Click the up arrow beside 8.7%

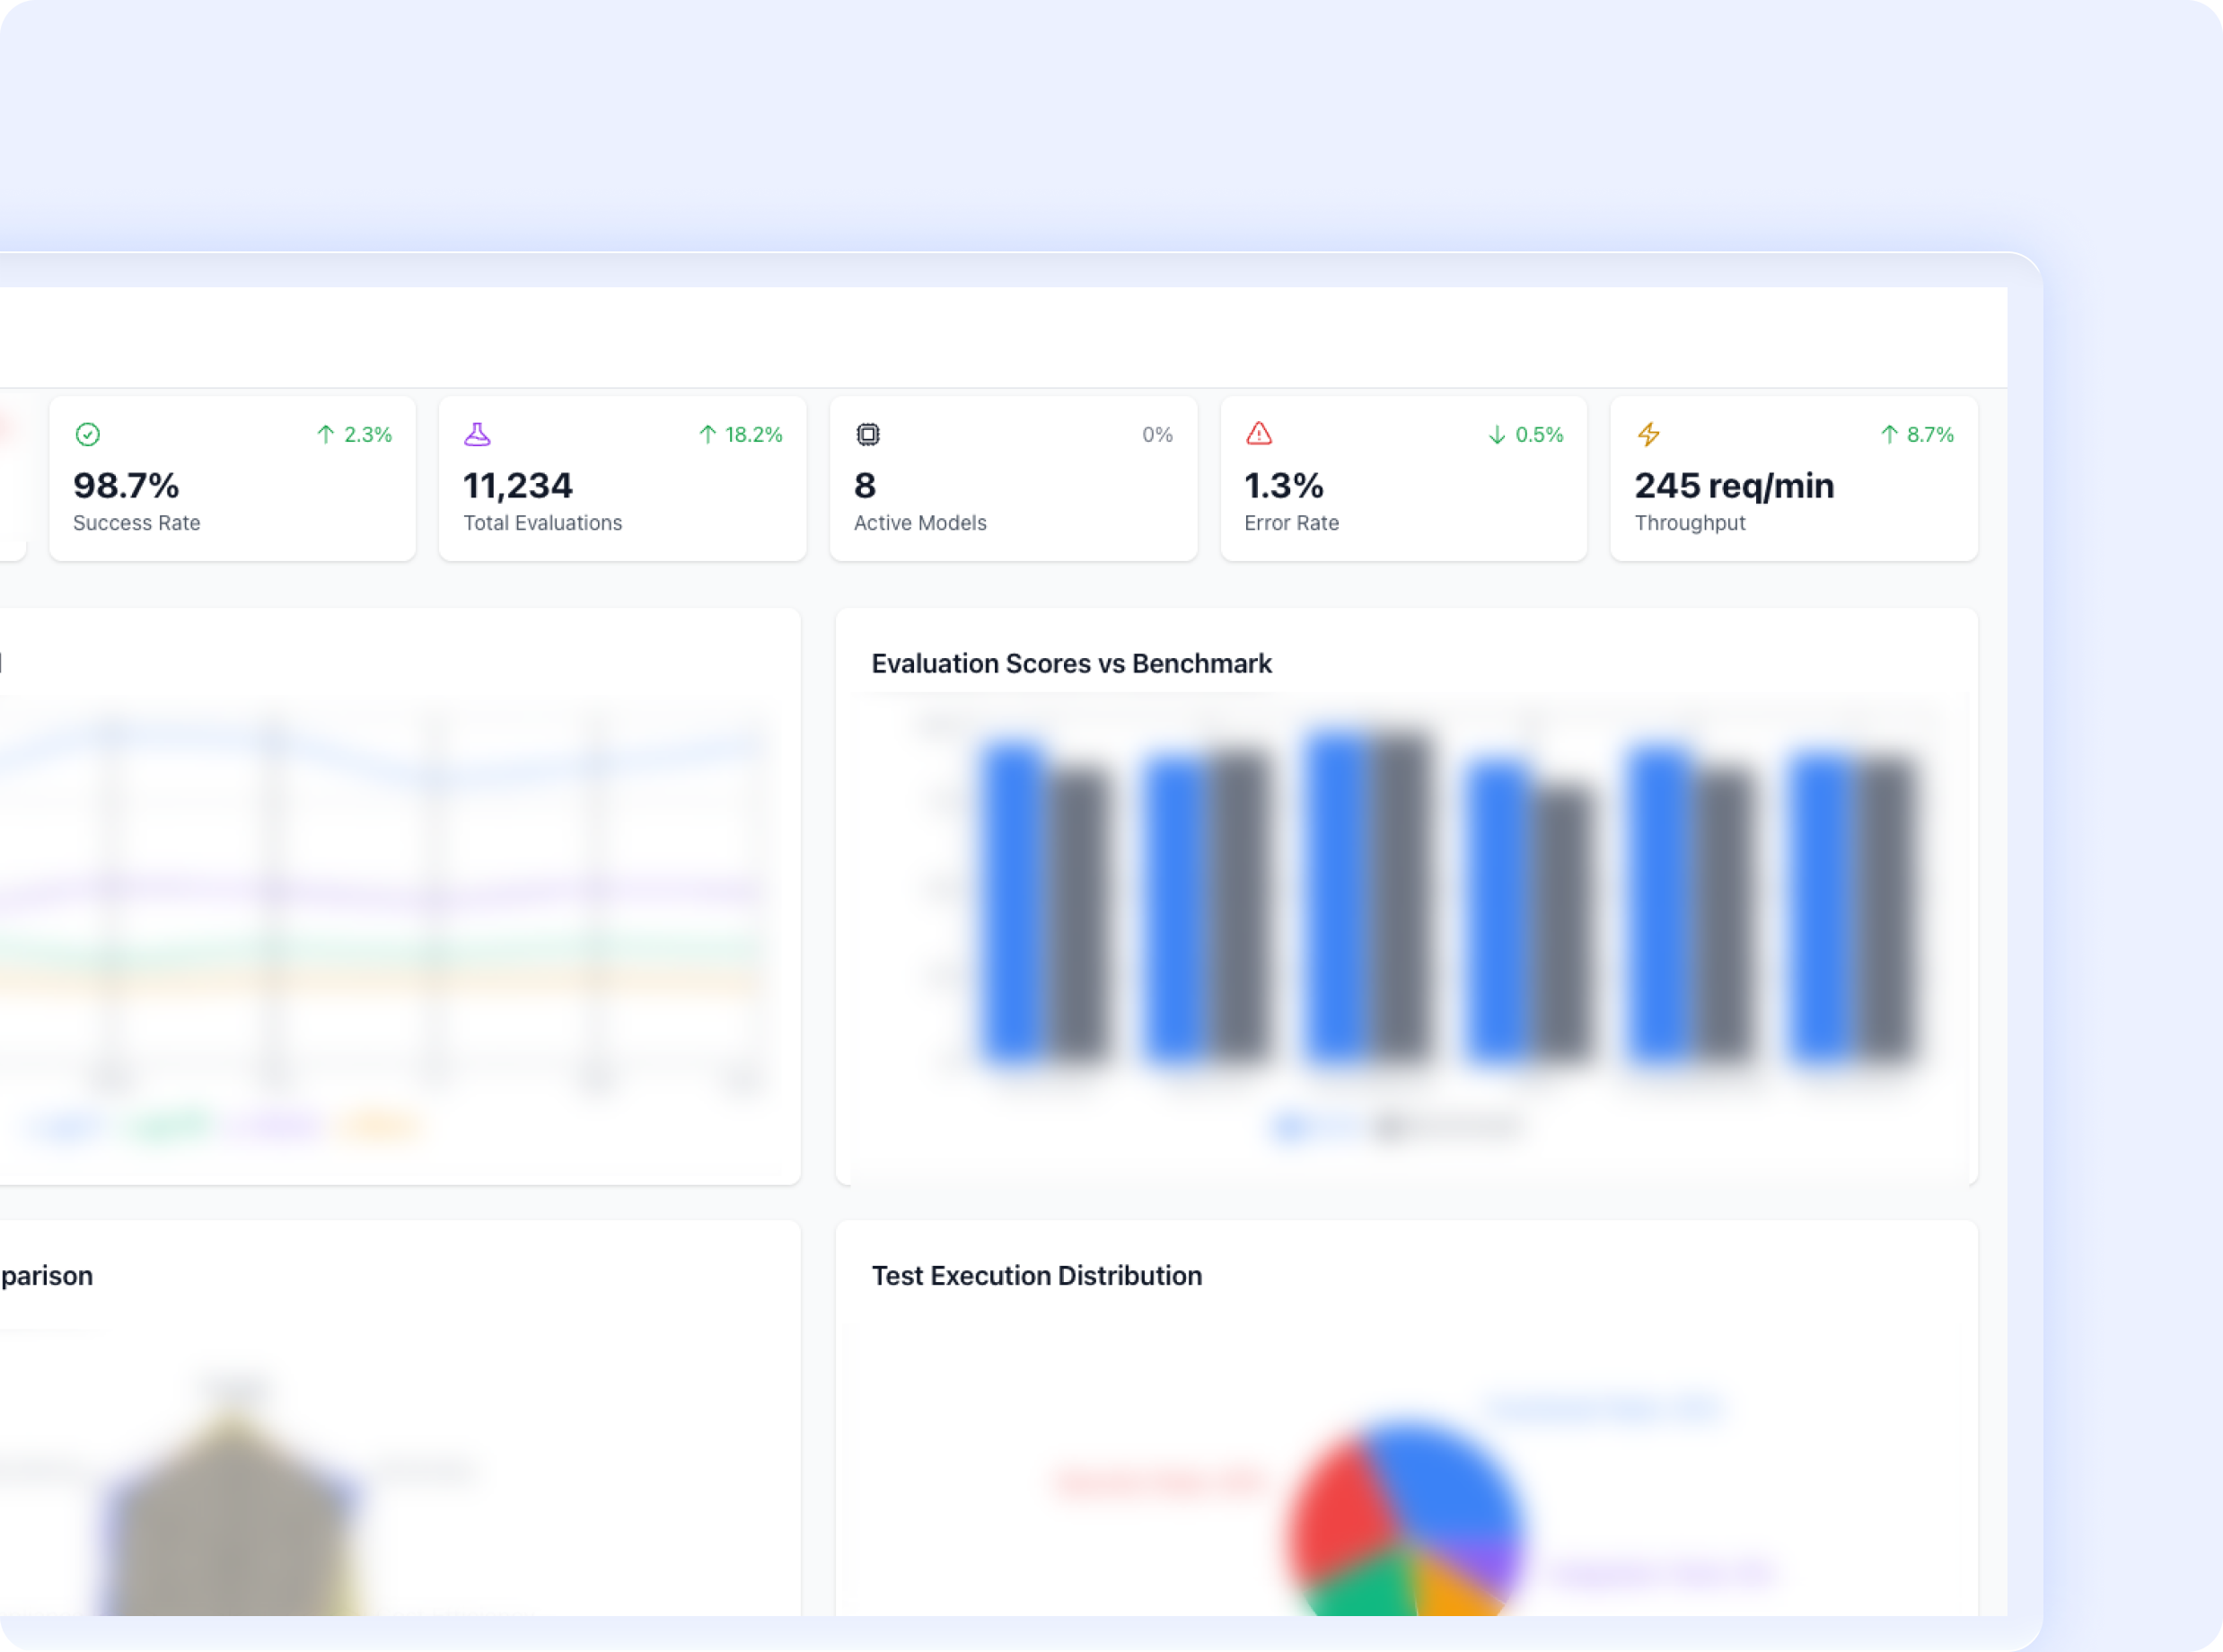tap(1888, 434)
